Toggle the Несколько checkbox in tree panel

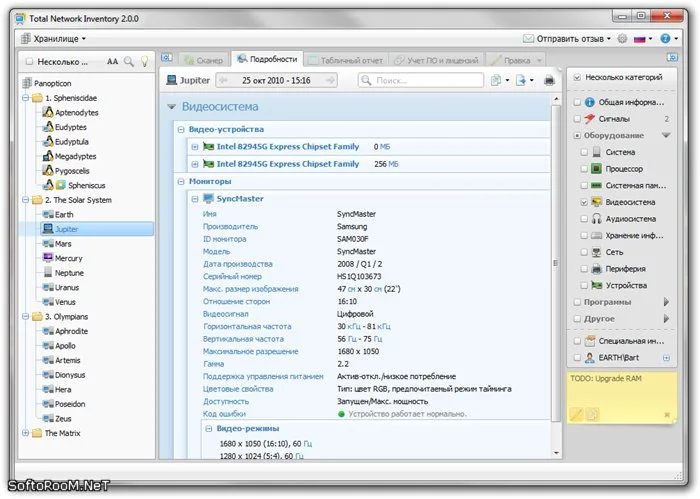(29, 62)
